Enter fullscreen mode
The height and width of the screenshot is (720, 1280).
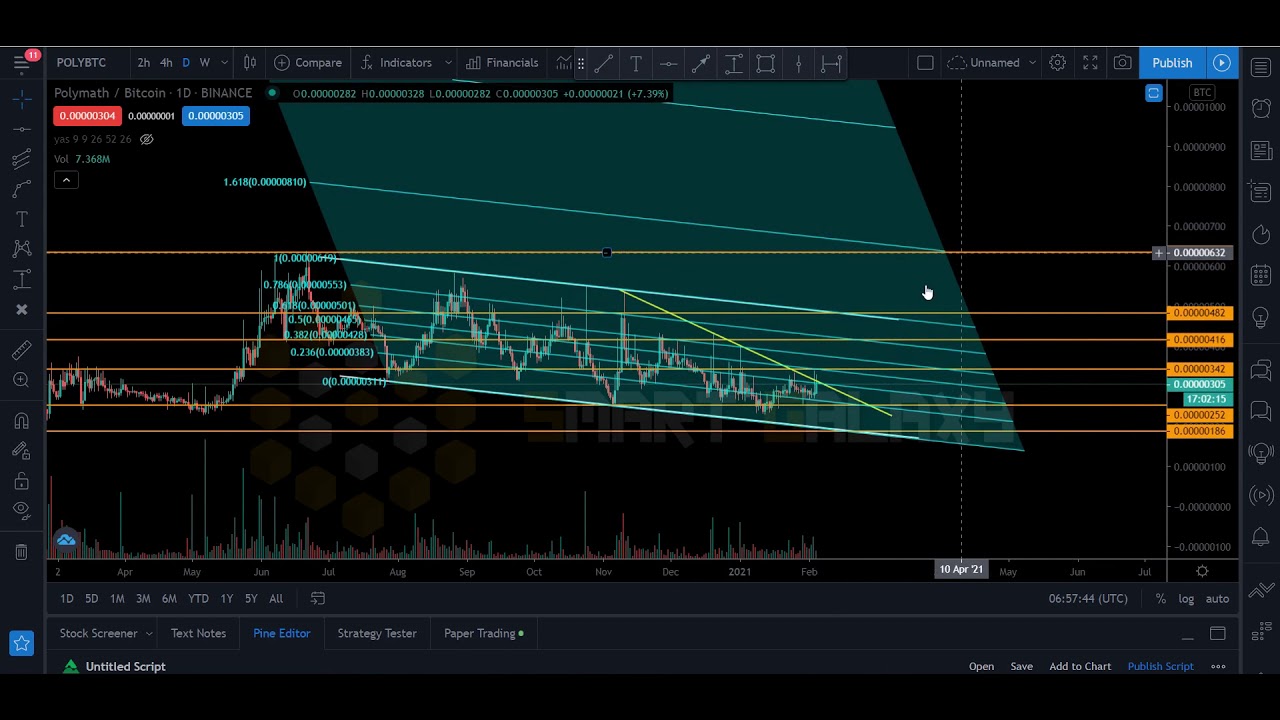tap(1090, 62)
